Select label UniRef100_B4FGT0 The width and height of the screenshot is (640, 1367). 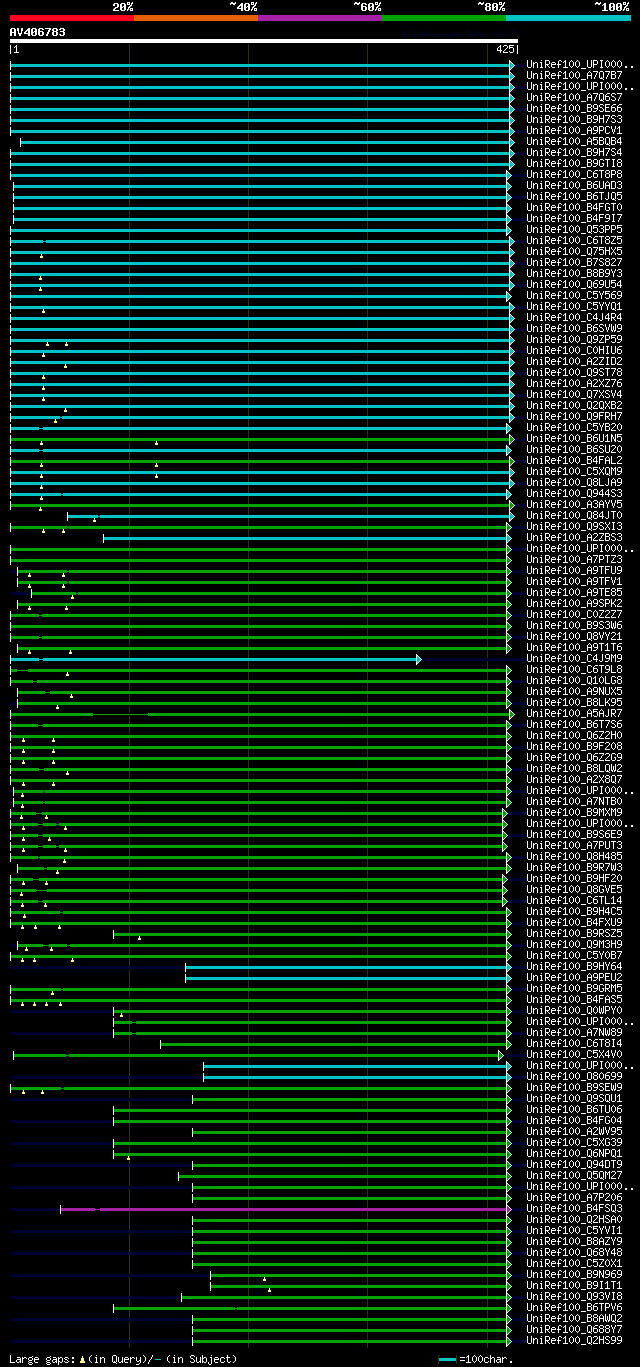click(x=574, y=208)
